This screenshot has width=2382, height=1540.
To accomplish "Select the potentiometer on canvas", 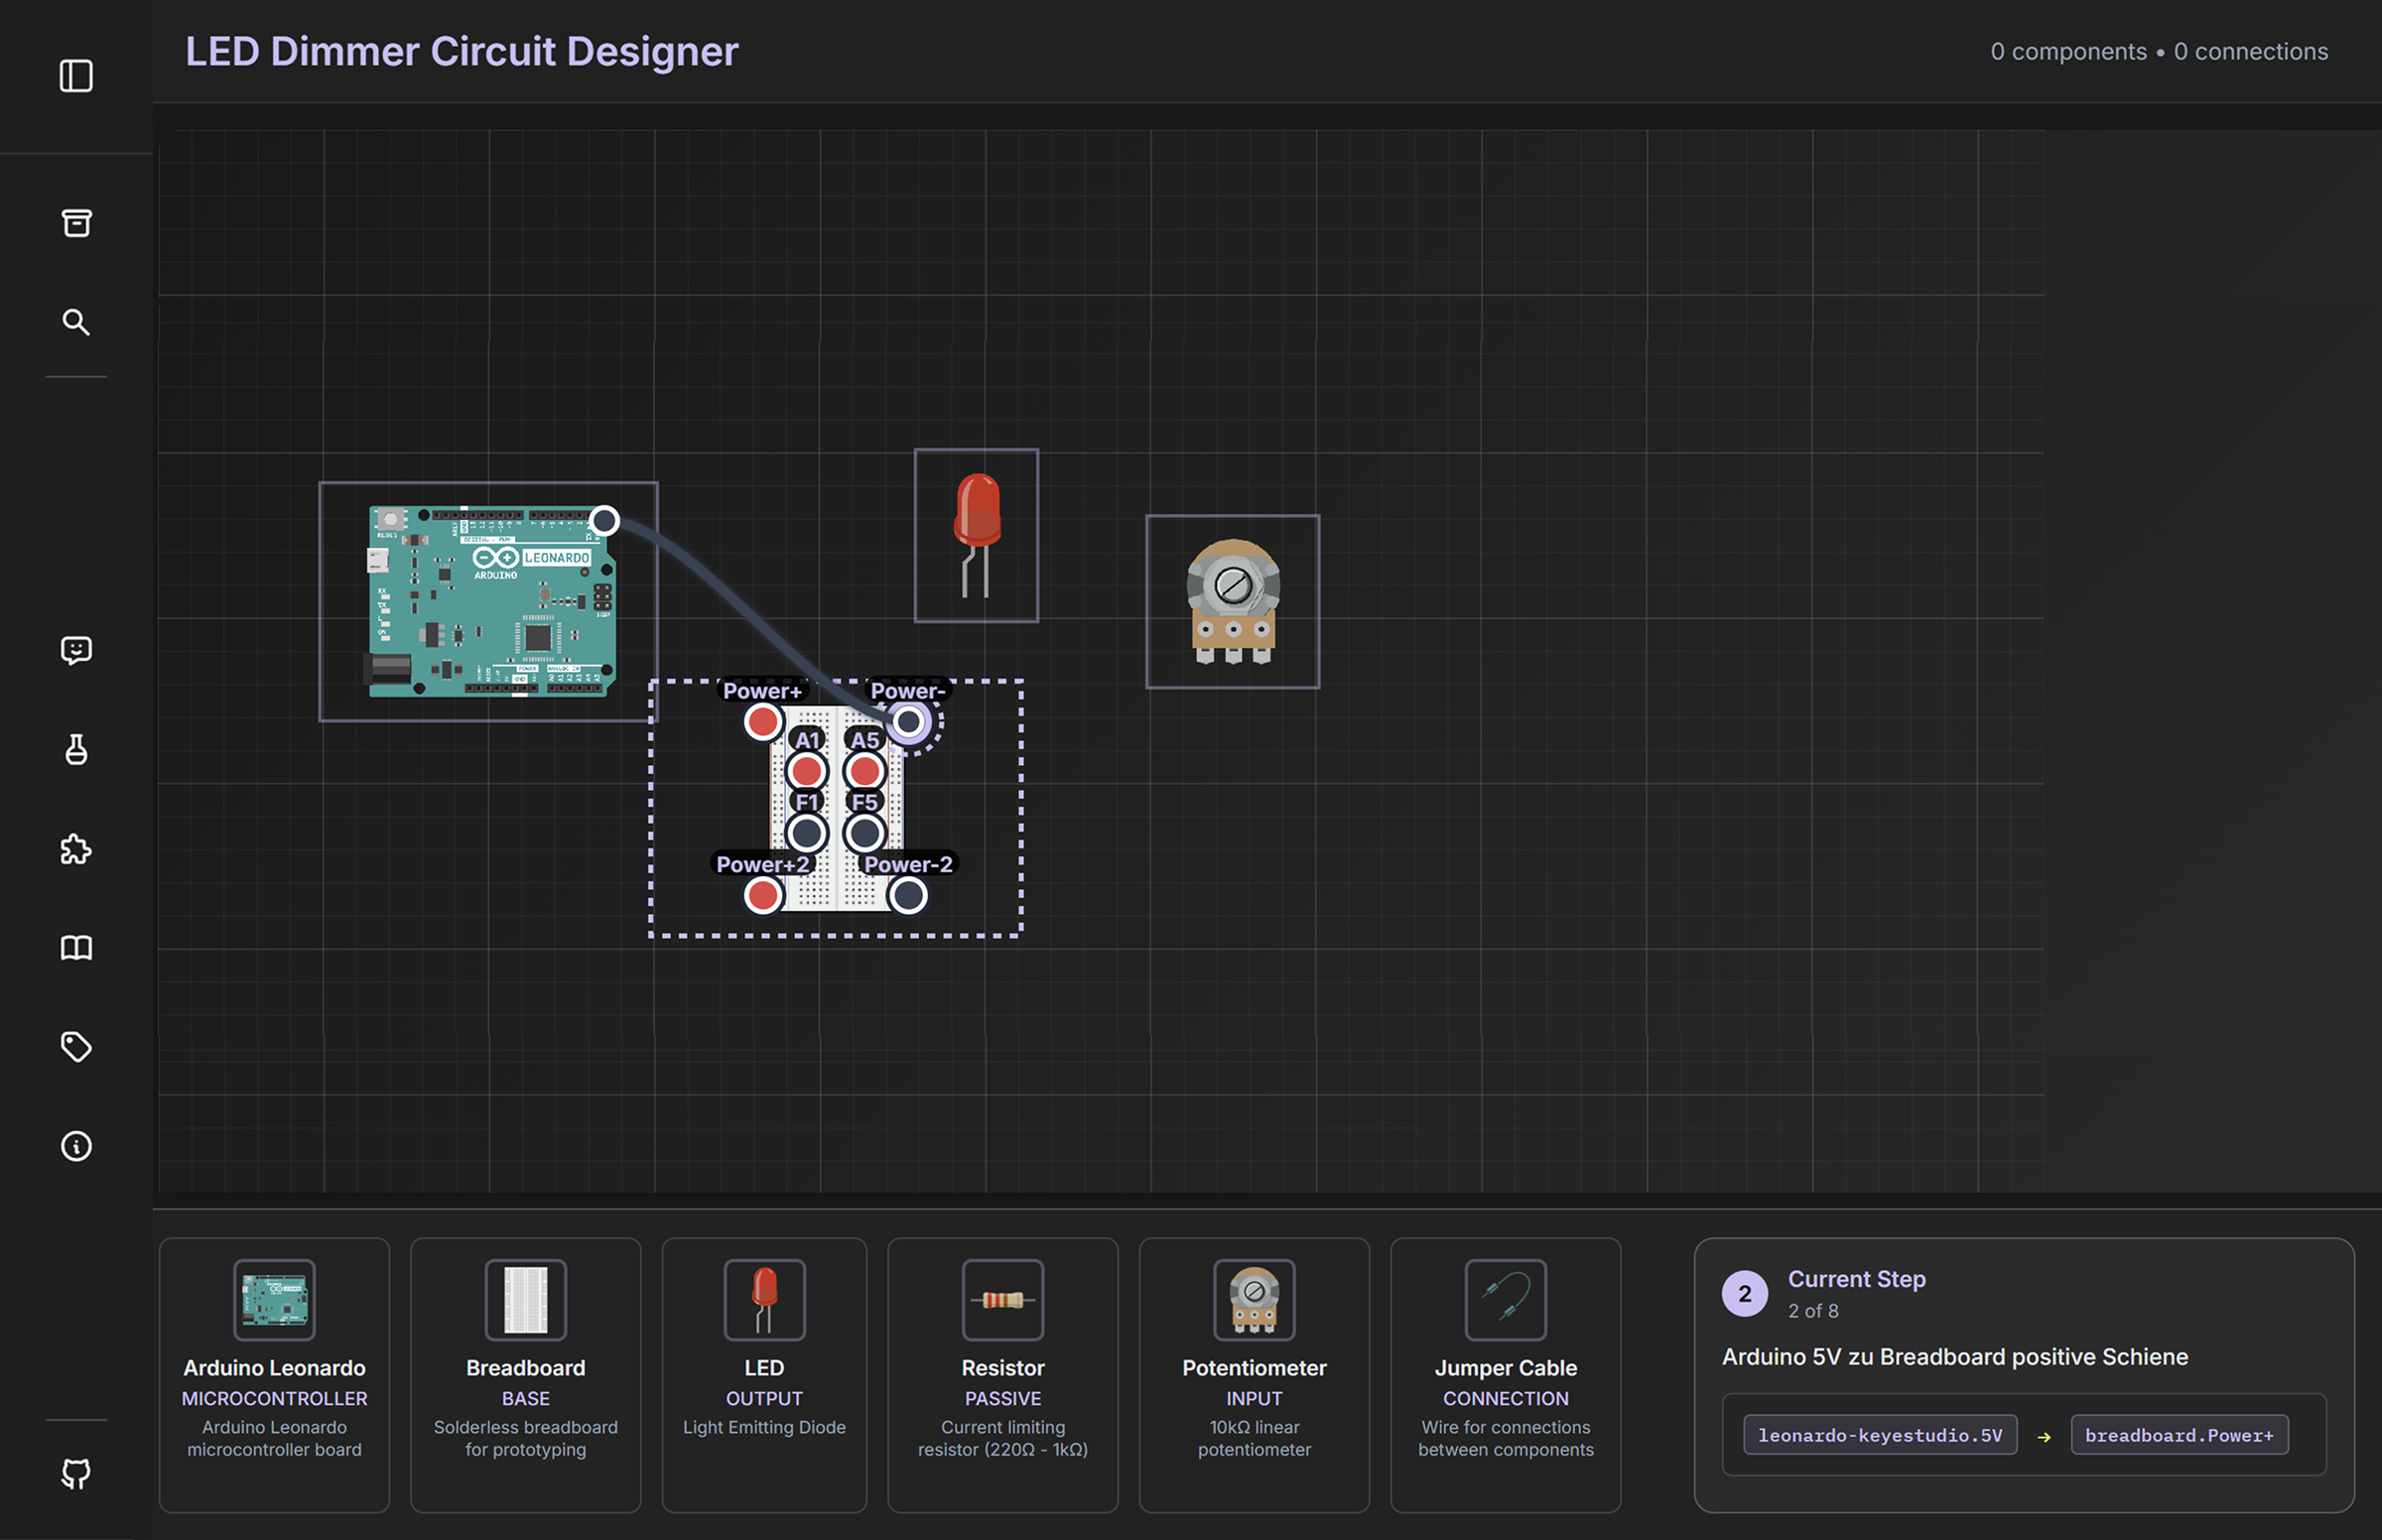I will 1232,601.
